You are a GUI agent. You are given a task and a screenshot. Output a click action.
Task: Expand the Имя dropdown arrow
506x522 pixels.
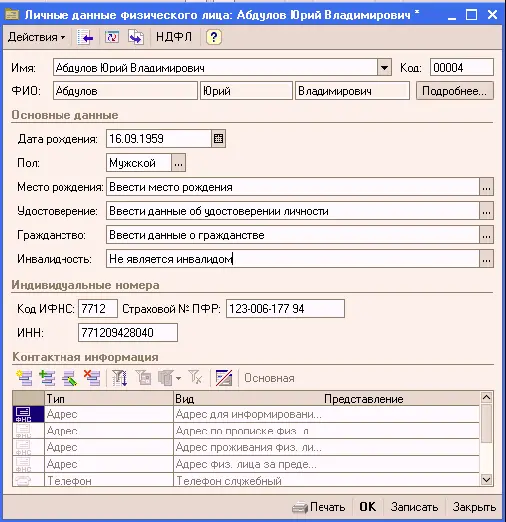tap(384, 68)
